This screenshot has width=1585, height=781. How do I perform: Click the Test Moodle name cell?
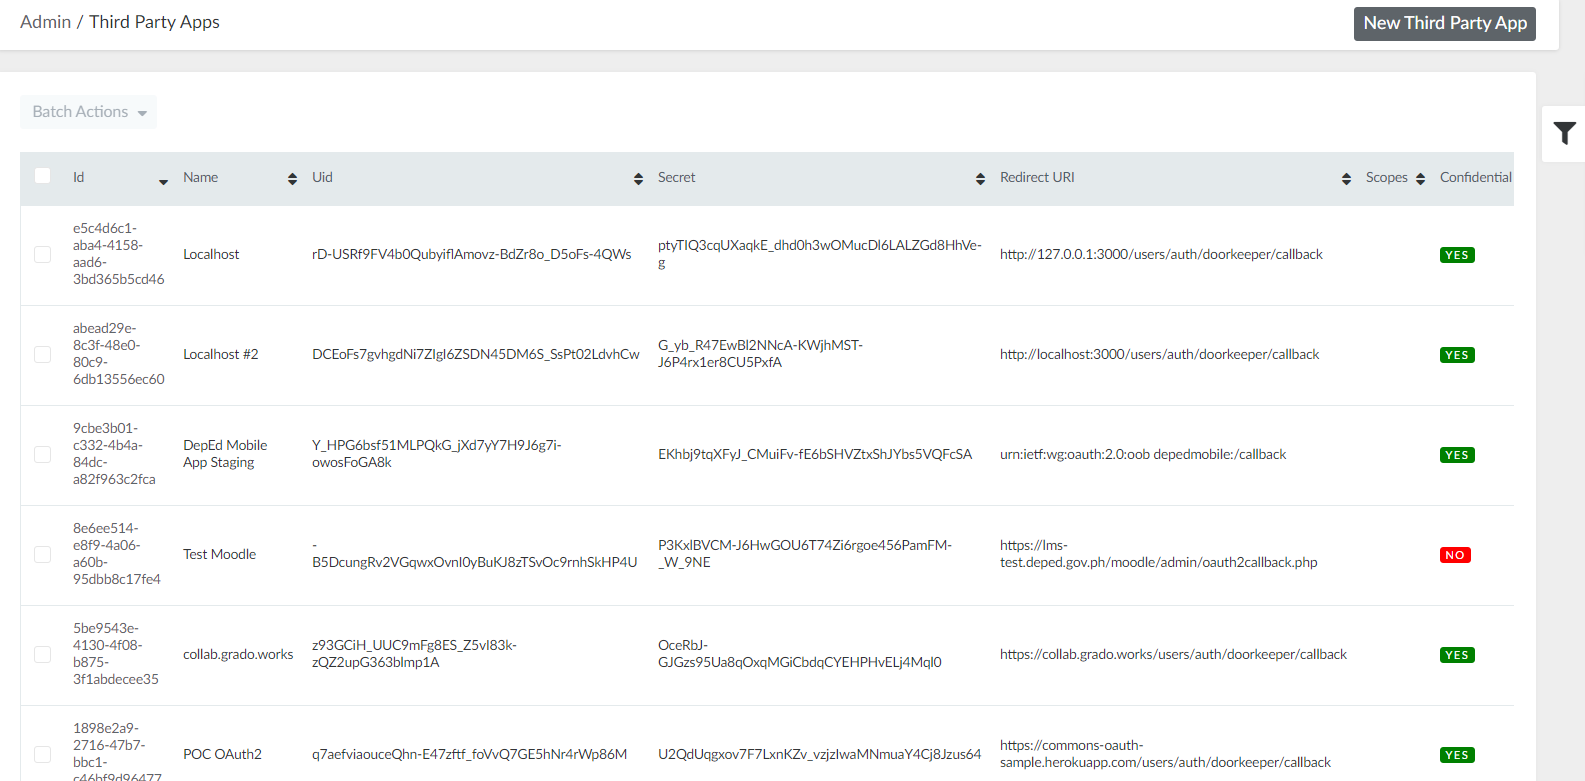pos(219,554)
